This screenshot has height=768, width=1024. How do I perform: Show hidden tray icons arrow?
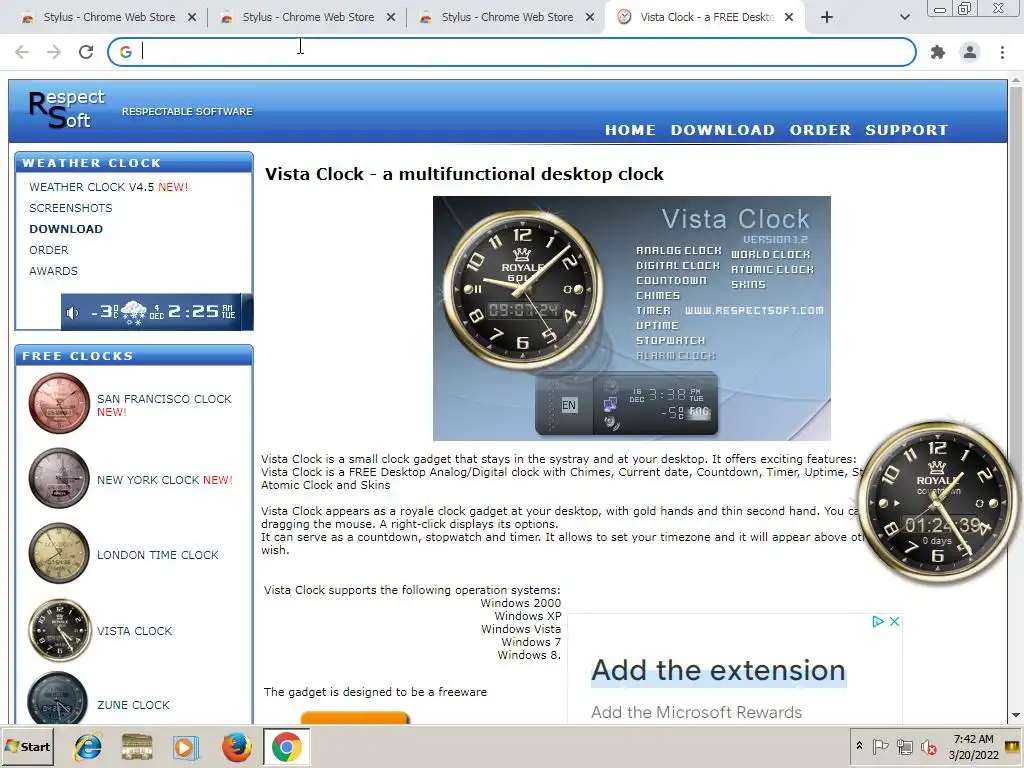click(x=859, y=746)
